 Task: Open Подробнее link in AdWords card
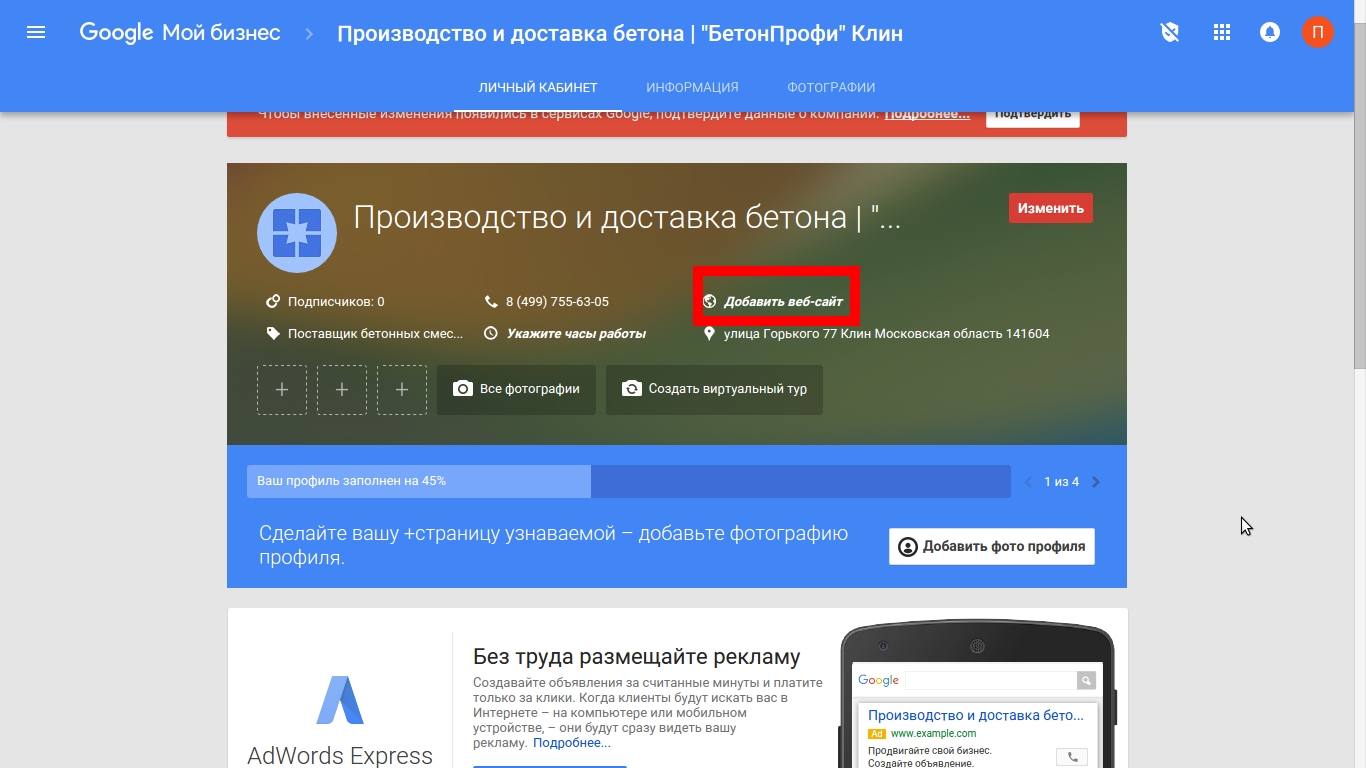point(571,743)
